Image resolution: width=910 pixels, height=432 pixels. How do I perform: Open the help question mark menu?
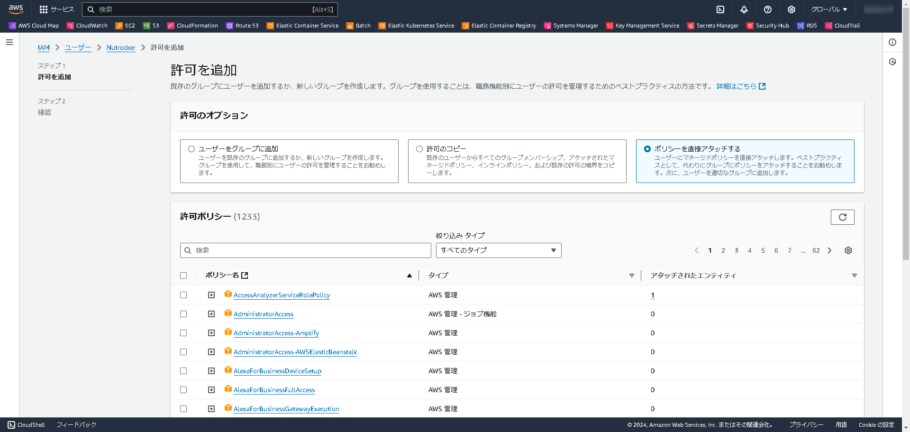coord(768,9)
